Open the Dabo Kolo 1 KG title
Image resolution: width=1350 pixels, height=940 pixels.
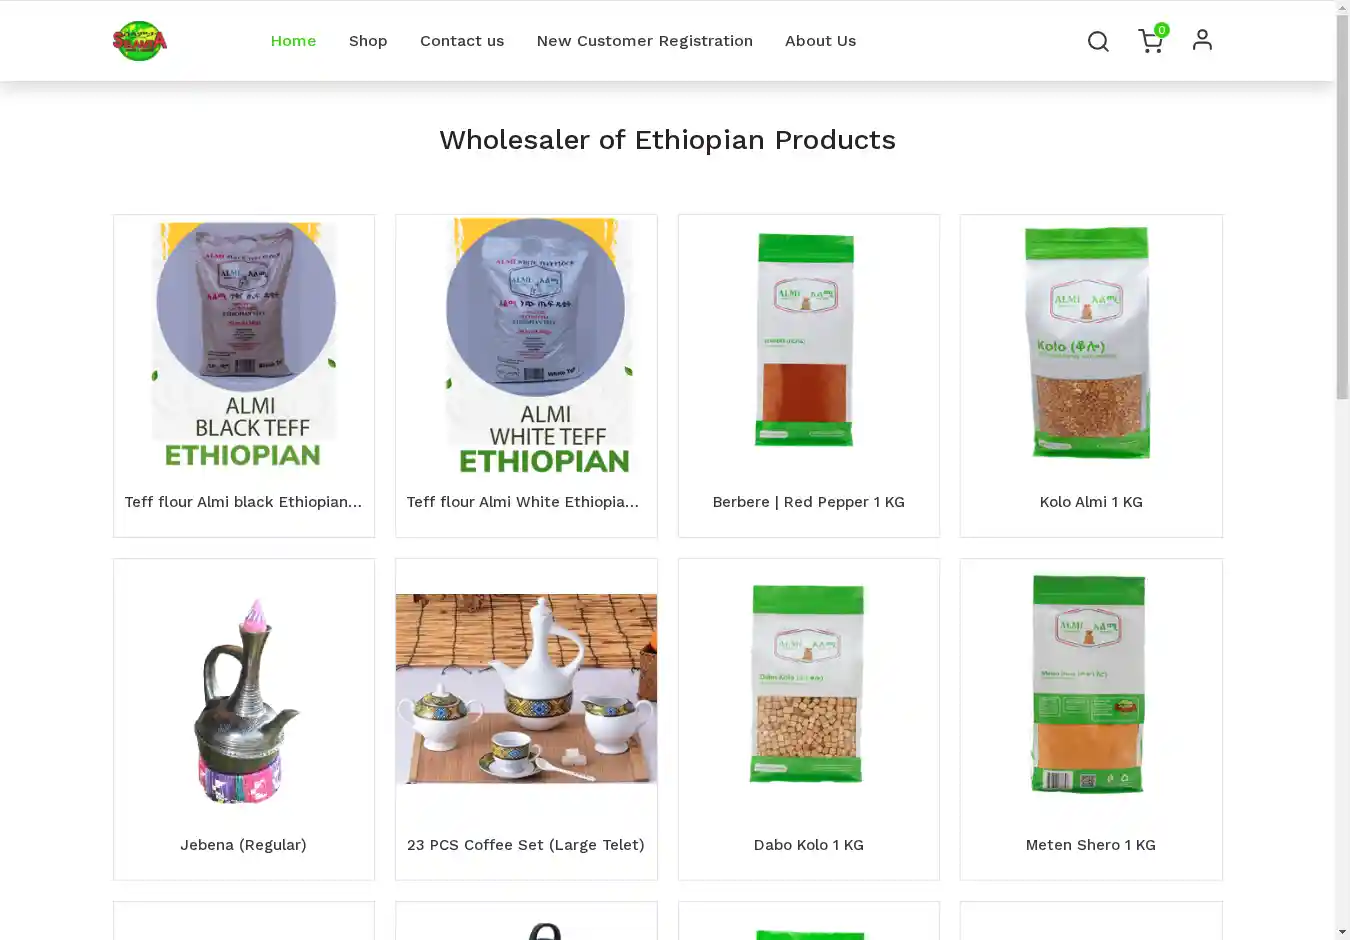[x=808, y=845]
